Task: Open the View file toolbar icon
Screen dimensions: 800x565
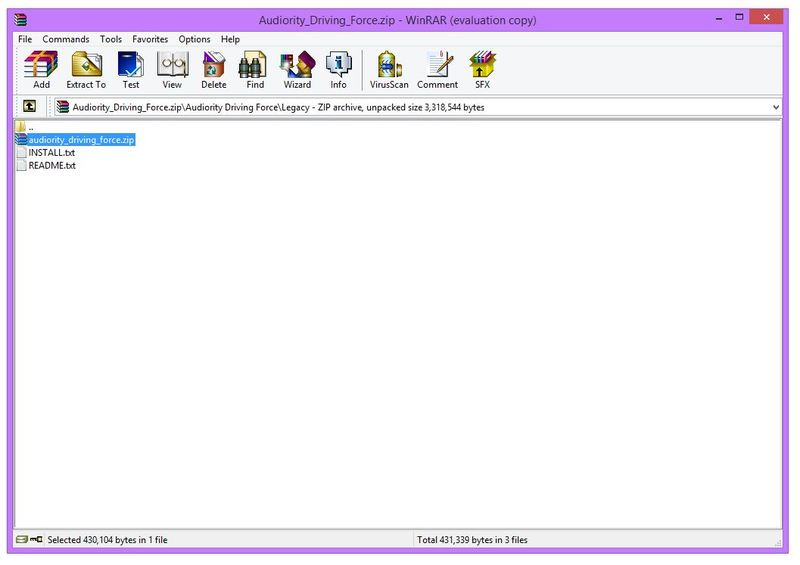Action: (x=172, y=69)
